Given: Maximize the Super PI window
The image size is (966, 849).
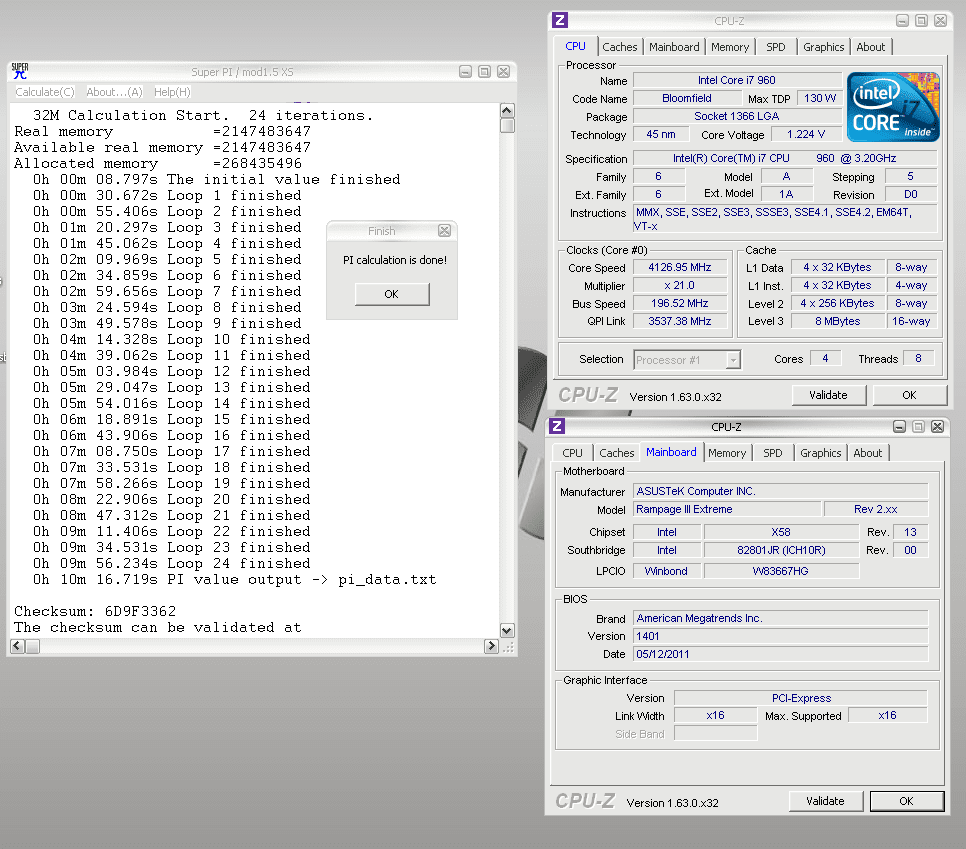Looking at the screenshot, I should click(485, 71).
